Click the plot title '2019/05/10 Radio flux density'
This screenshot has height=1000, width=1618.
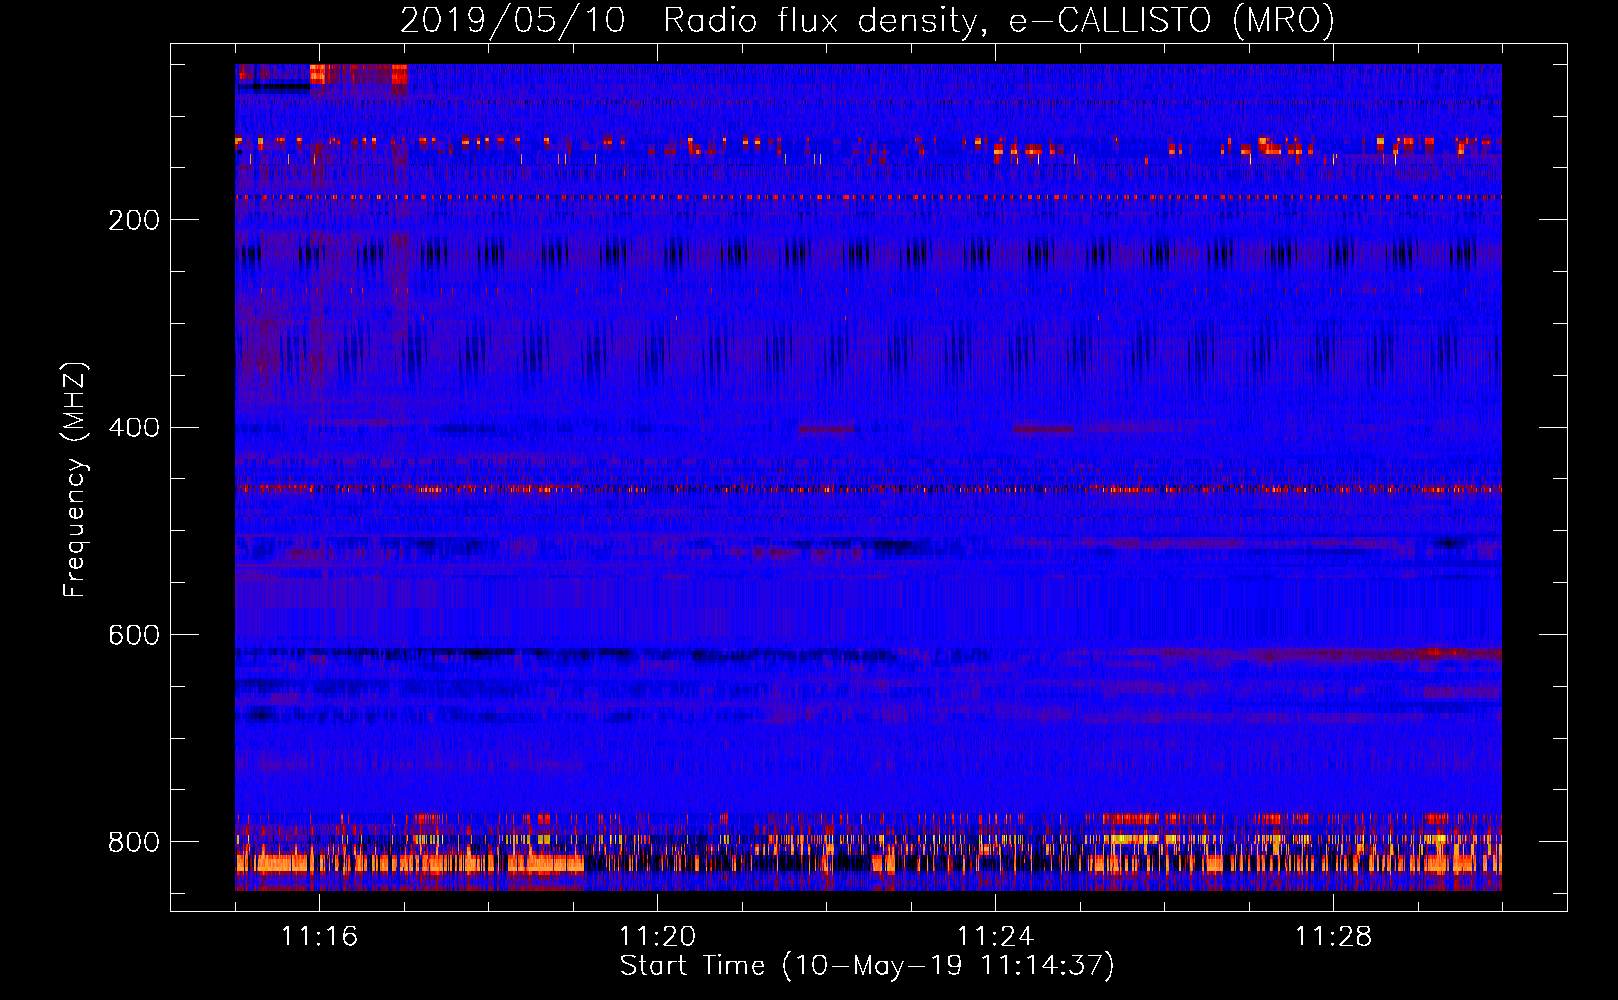[868, 20]
